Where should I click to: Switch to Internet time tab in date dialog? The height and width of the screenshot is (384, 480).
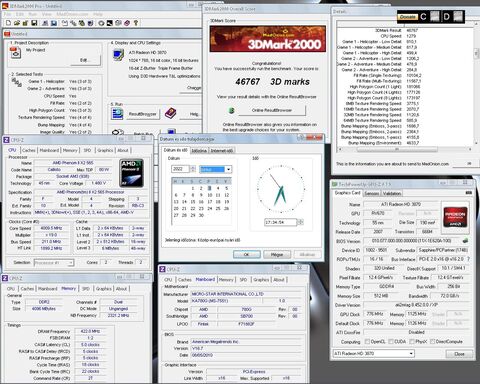click(222, 151)
